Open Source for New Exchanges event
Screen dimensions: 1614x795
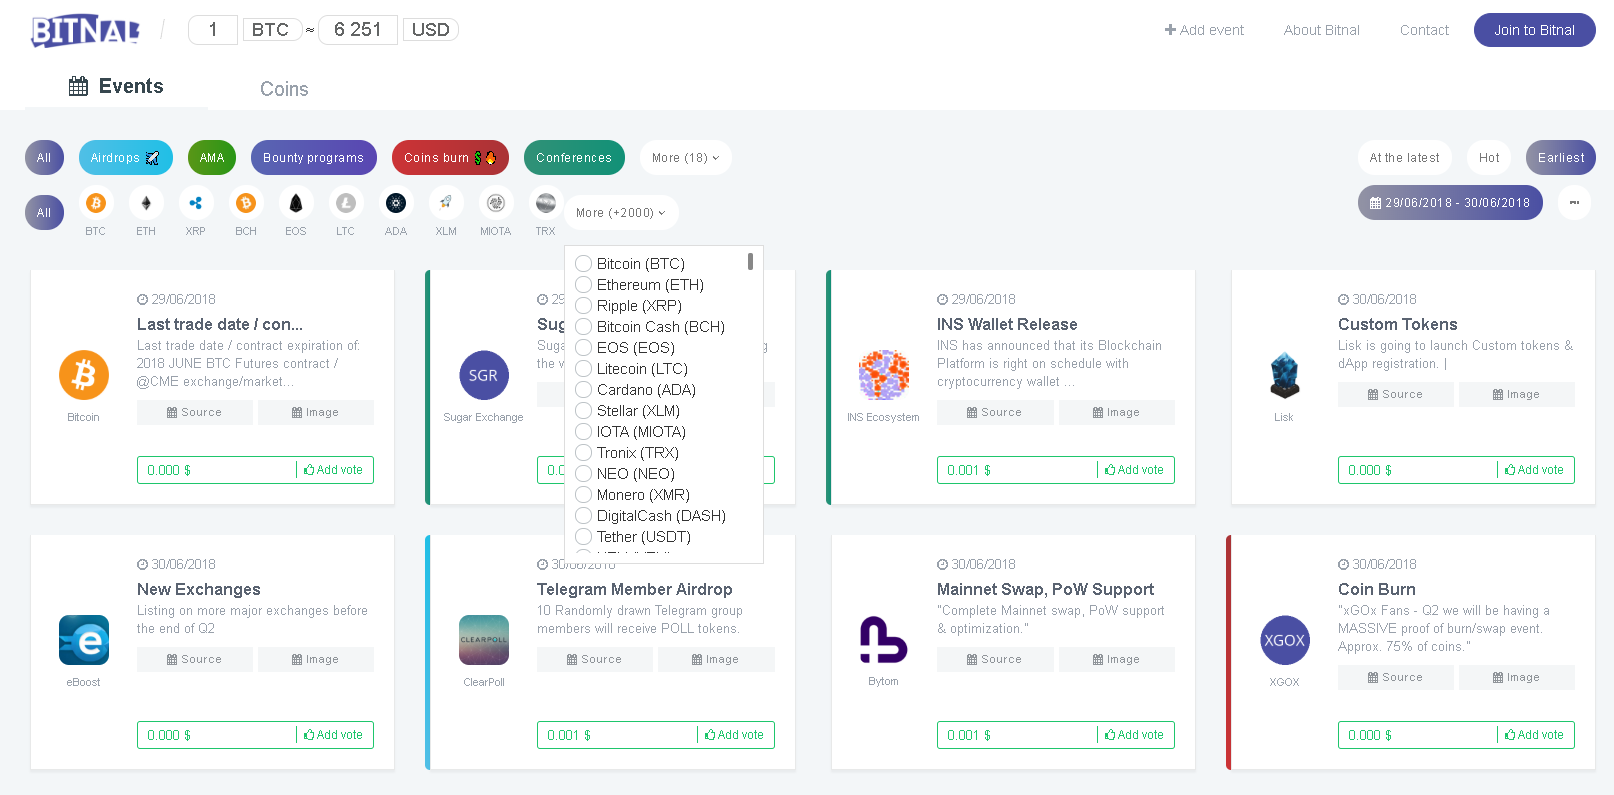tap(195, 660)
